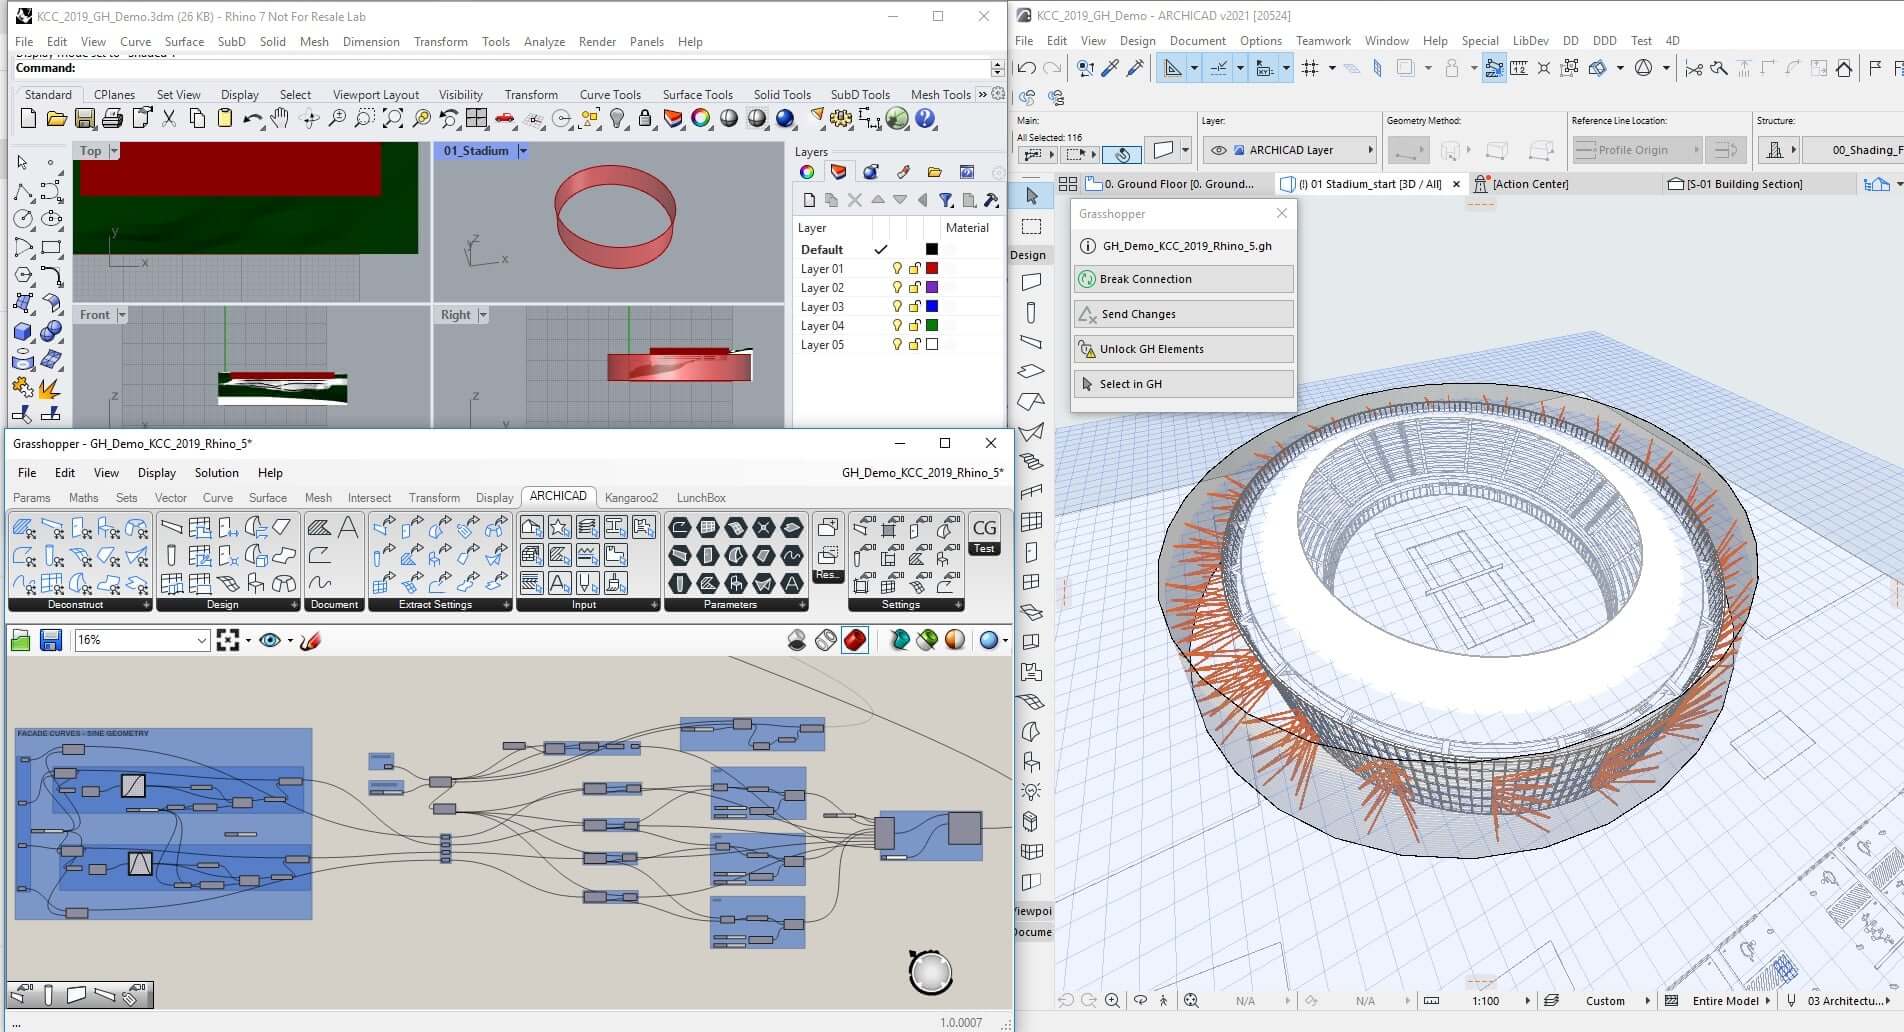Click the Grasshopper sketch brush icon

coord(311,640)
